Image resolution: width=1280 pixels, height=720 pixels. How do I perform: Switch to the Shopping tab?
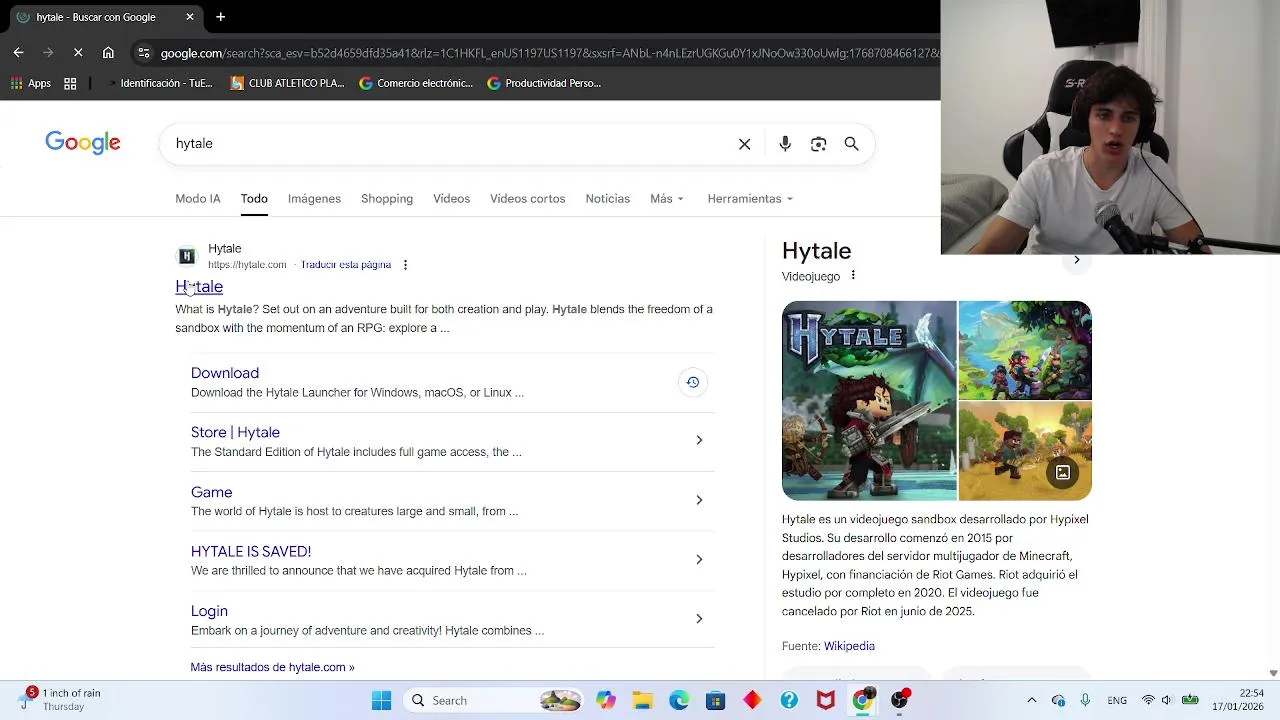tap(387, 198)
